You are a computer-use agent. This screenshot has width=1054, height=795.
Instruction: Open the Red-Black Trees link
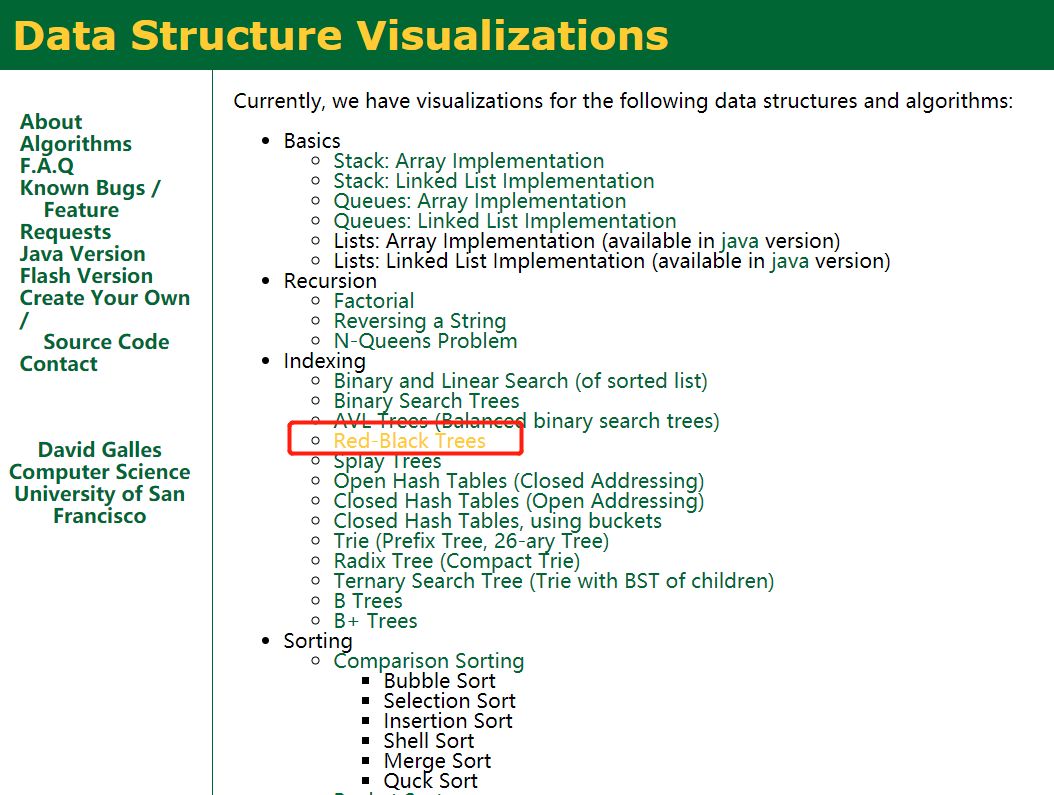(x=409, y=441)
